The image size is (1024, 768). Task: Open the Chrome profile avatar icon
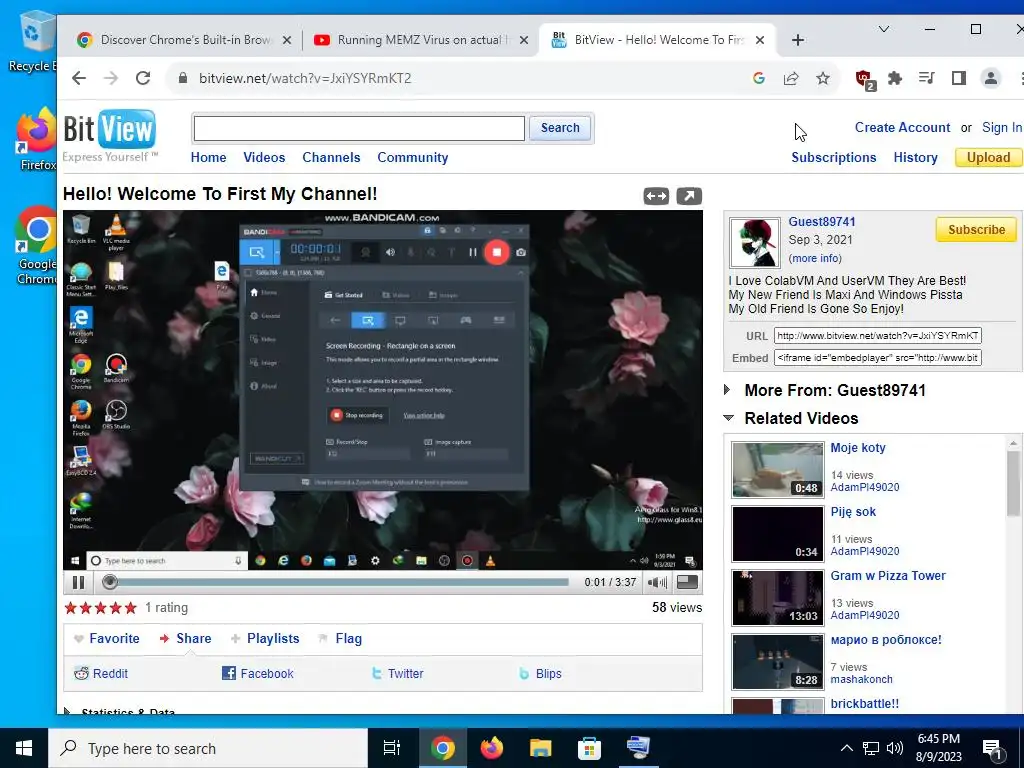click(x=991, y=78)
